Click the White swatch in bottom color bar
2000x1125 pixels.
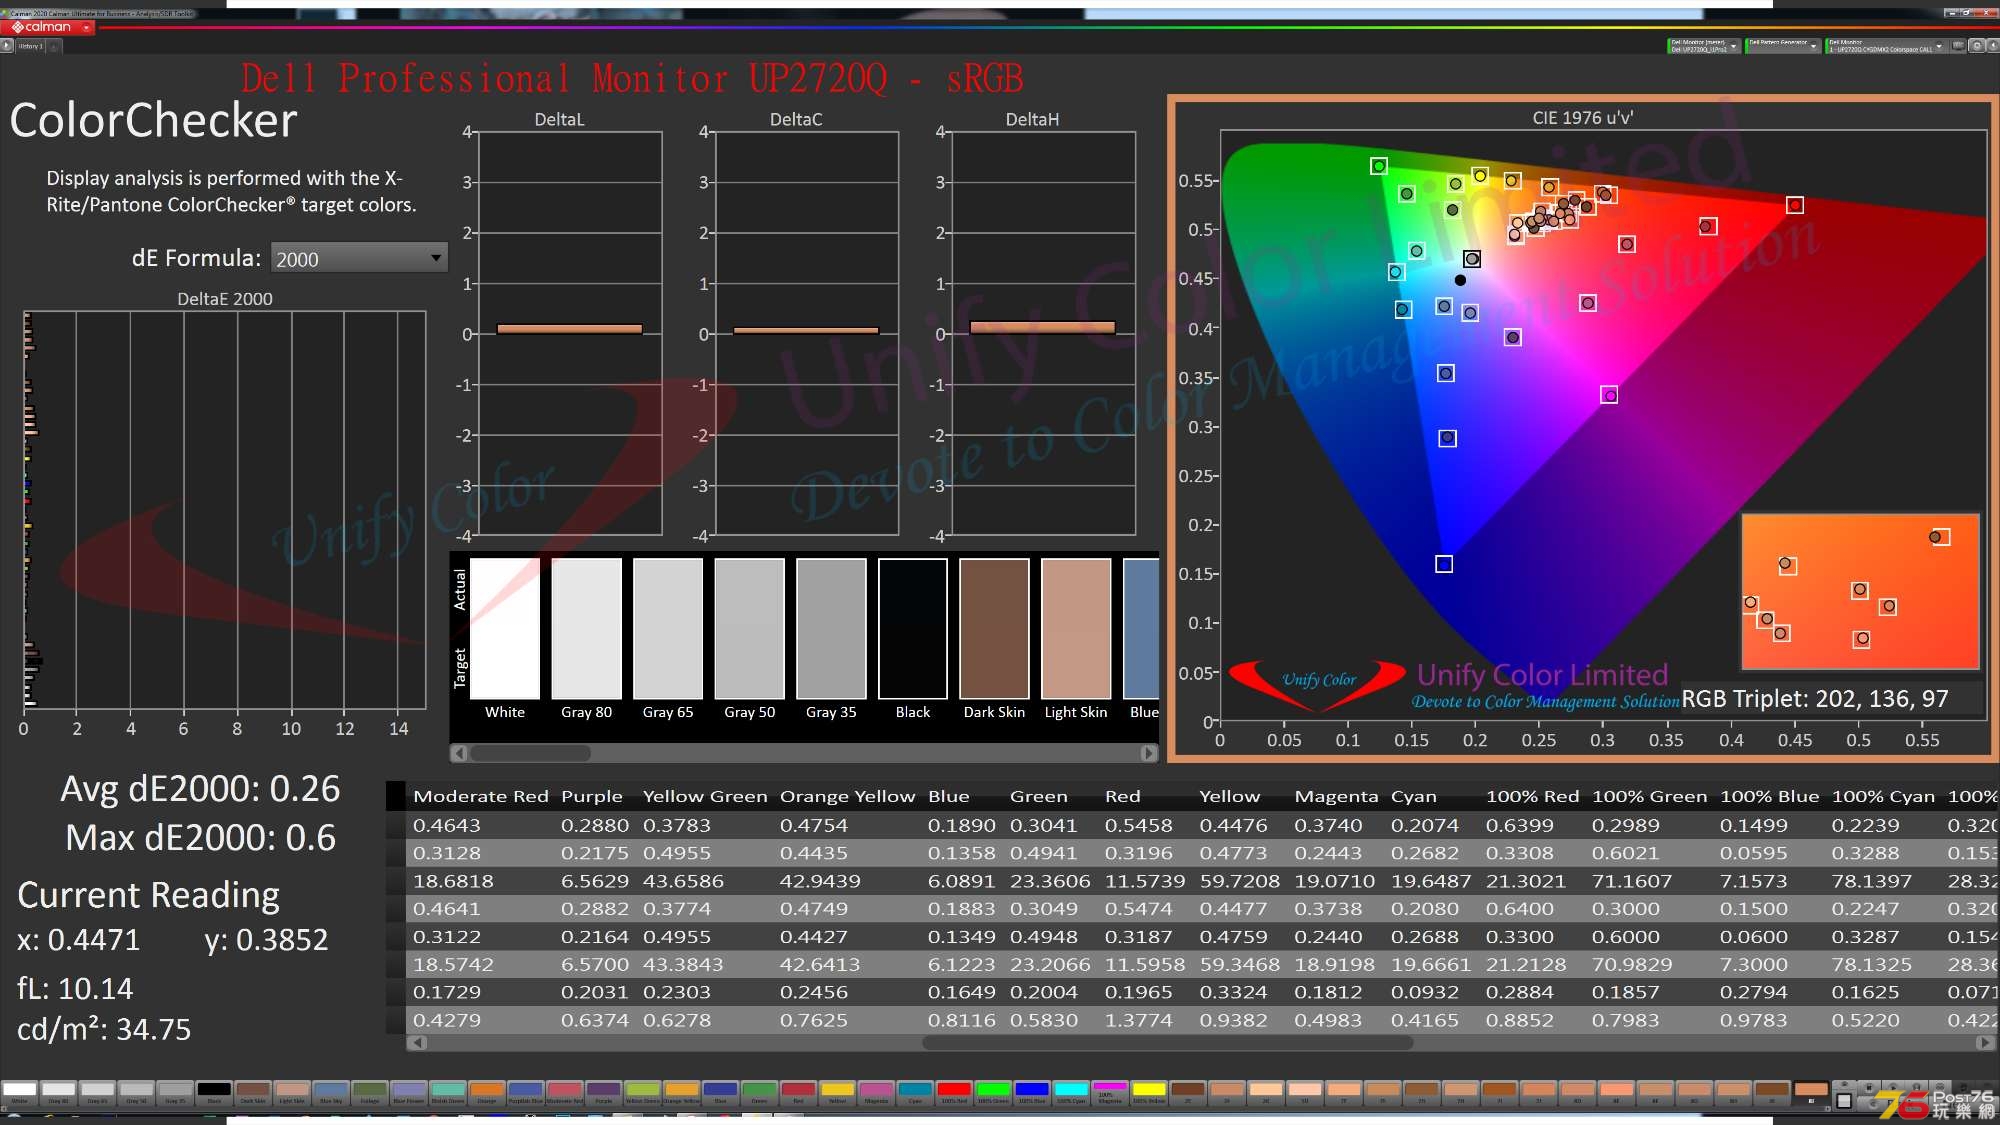click(x=19, y=1092)
